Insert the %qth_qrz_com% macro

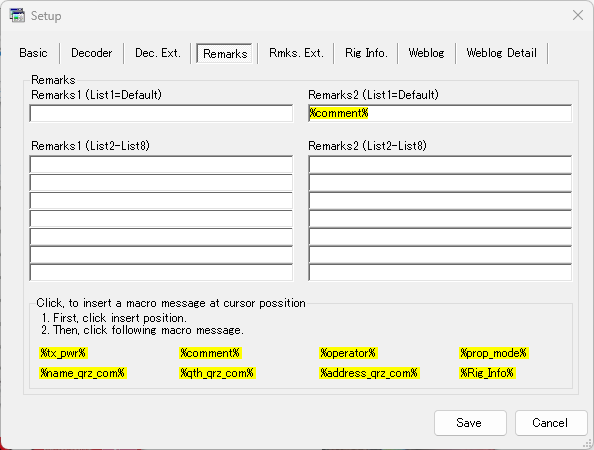[x=217, y=373]
